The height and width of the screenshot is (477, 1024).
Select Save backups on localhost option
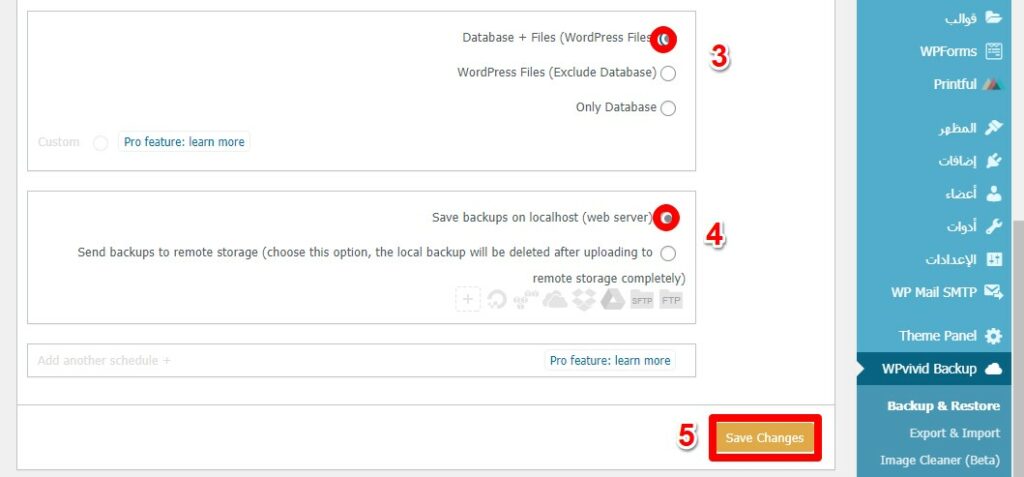[x=666, y=218]
